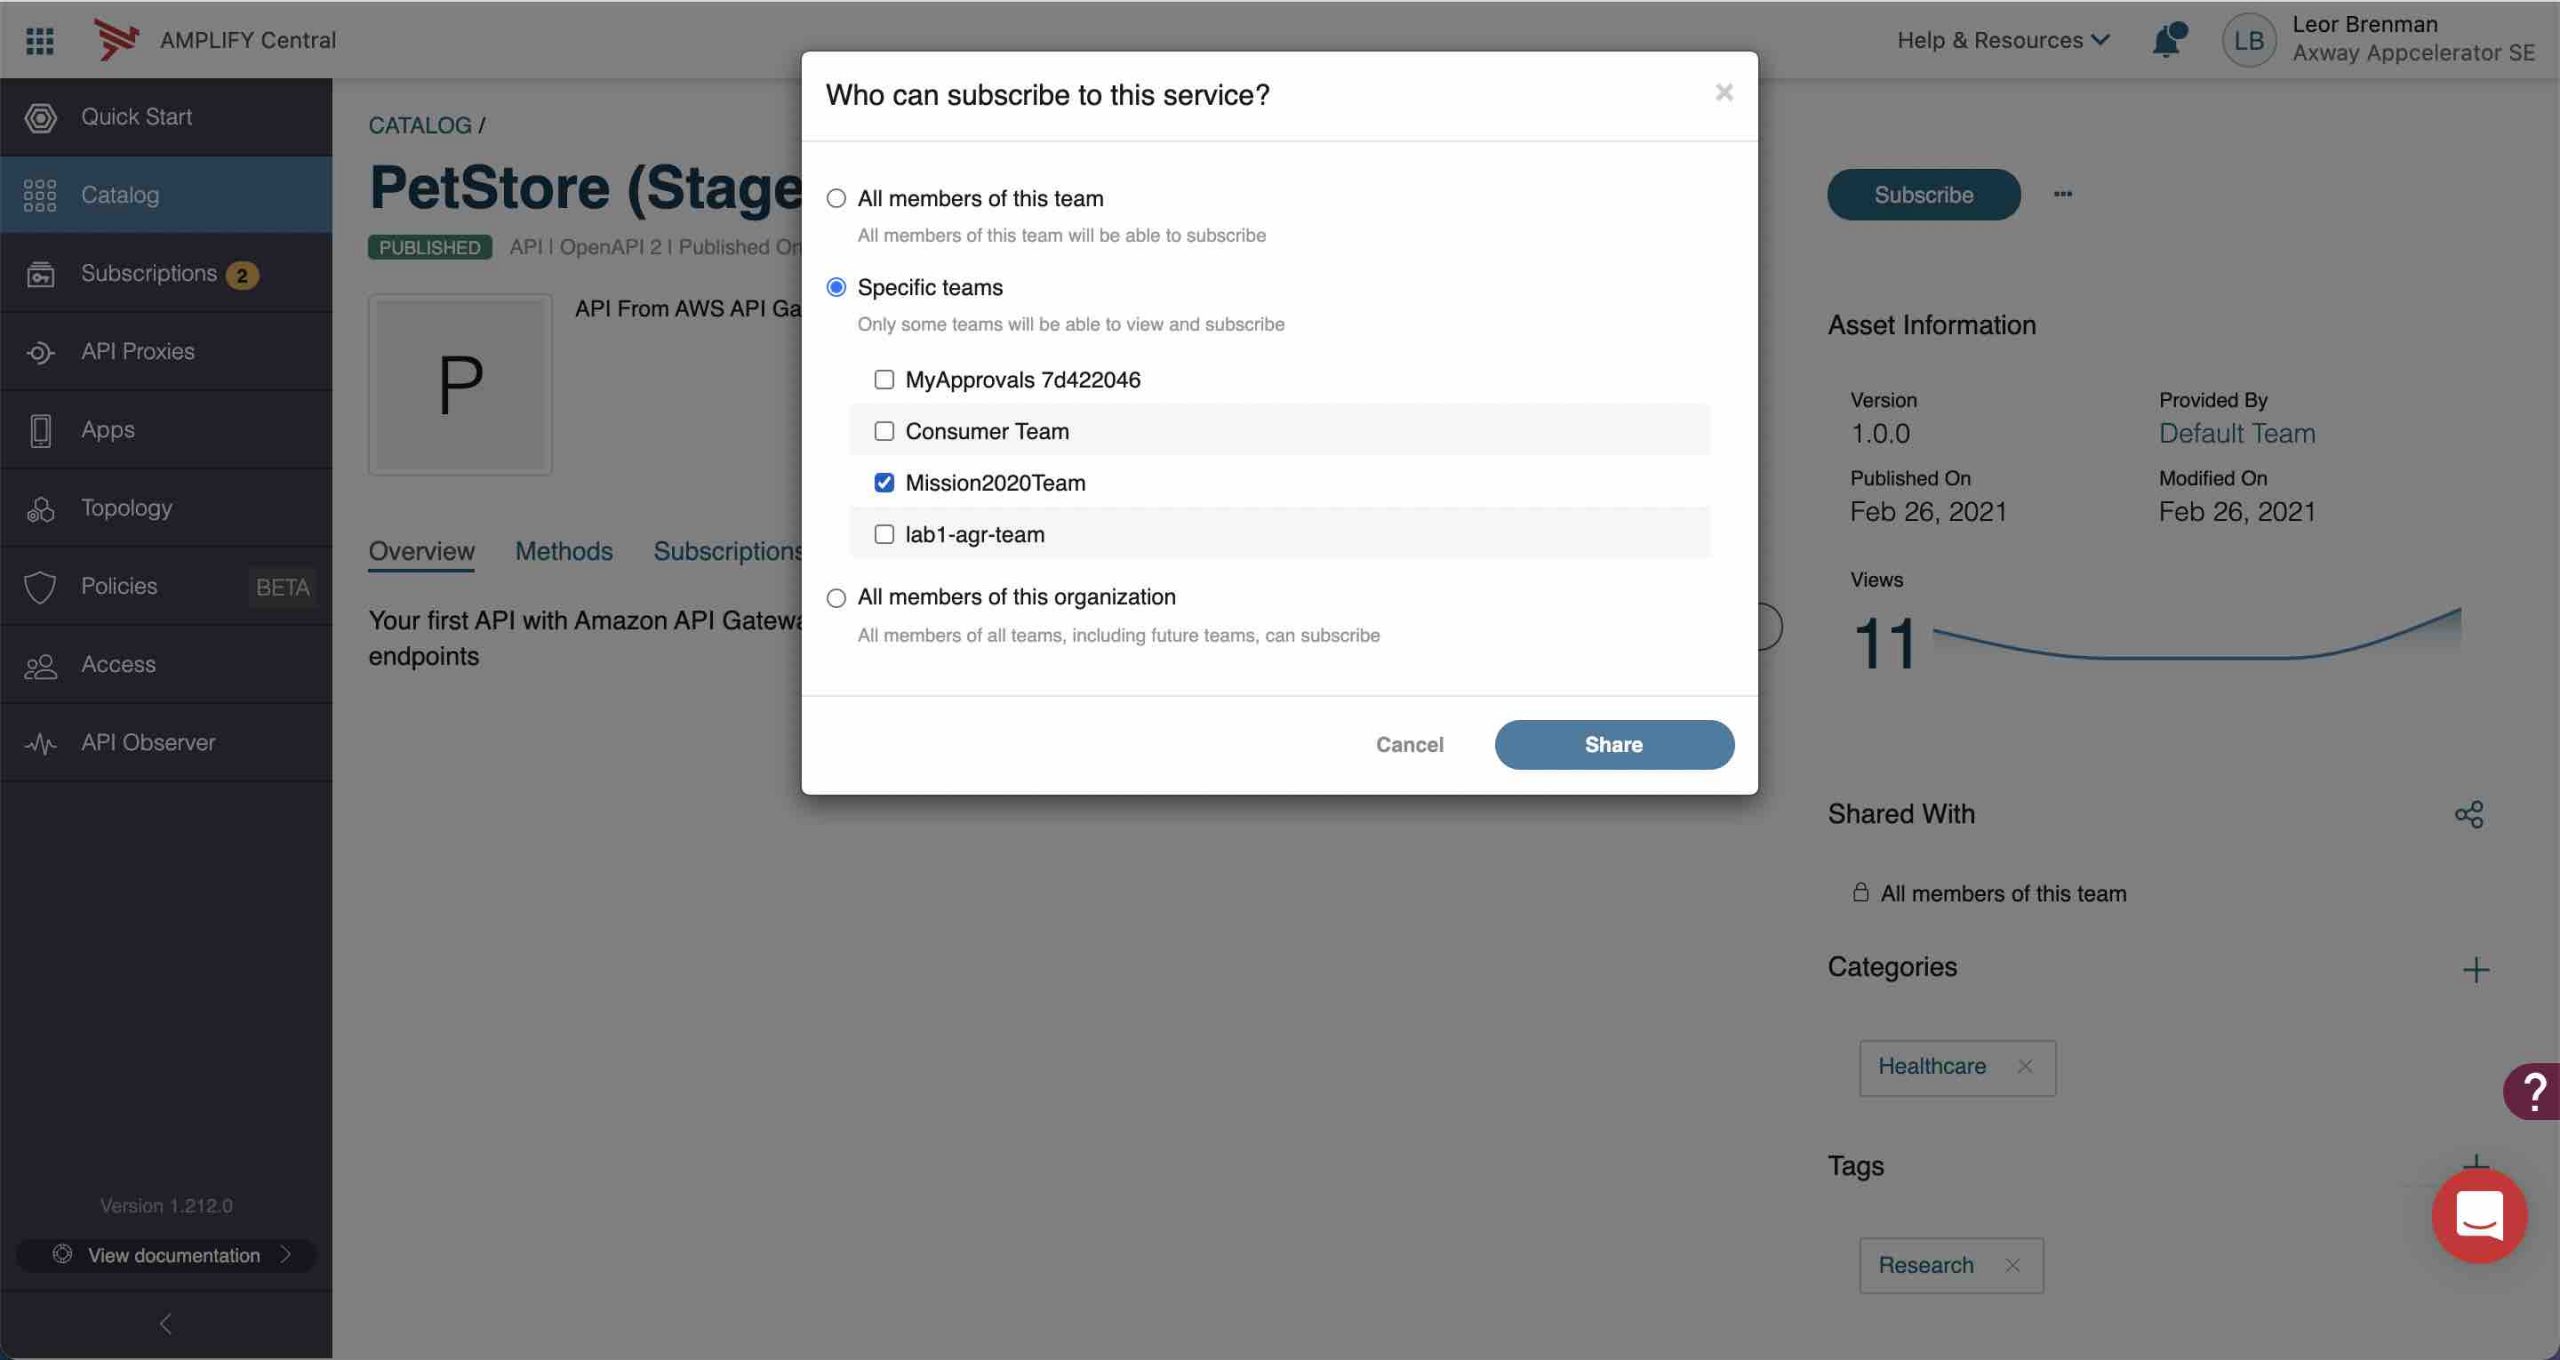The width and height of the screenshot is (2560, 1360).
Task: Add a category with the plus icon
Action: click(x=2476, y=969)
